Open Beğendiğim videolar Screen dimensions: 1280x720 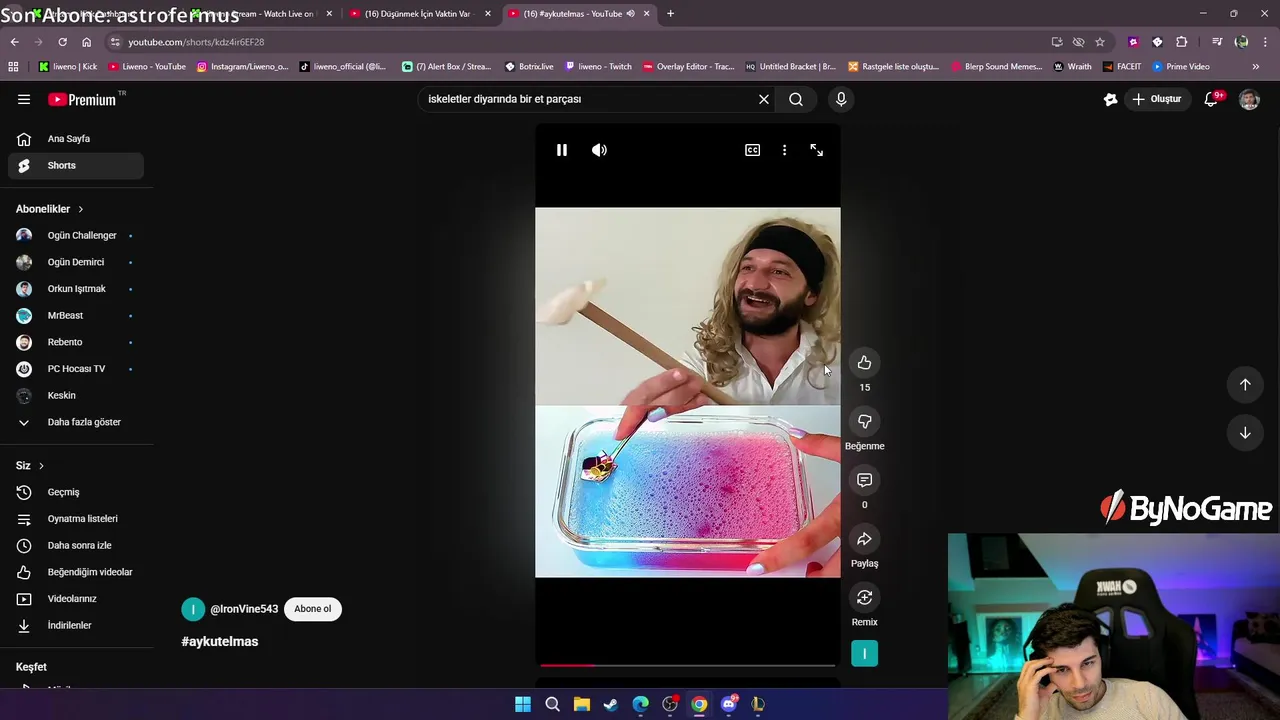coord(76,572)
